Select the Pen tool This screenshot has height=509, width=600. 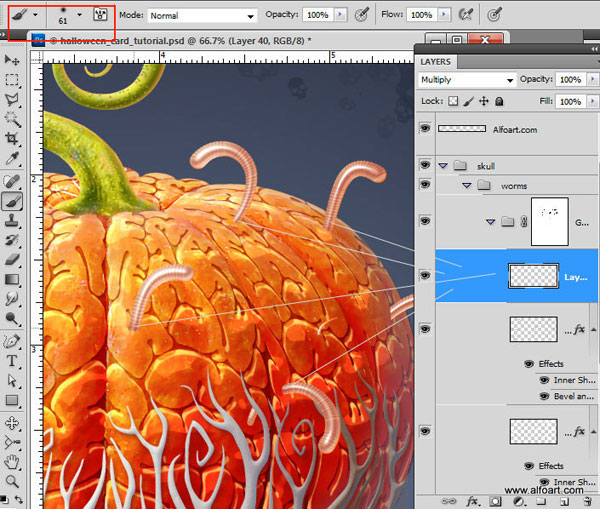11,341
